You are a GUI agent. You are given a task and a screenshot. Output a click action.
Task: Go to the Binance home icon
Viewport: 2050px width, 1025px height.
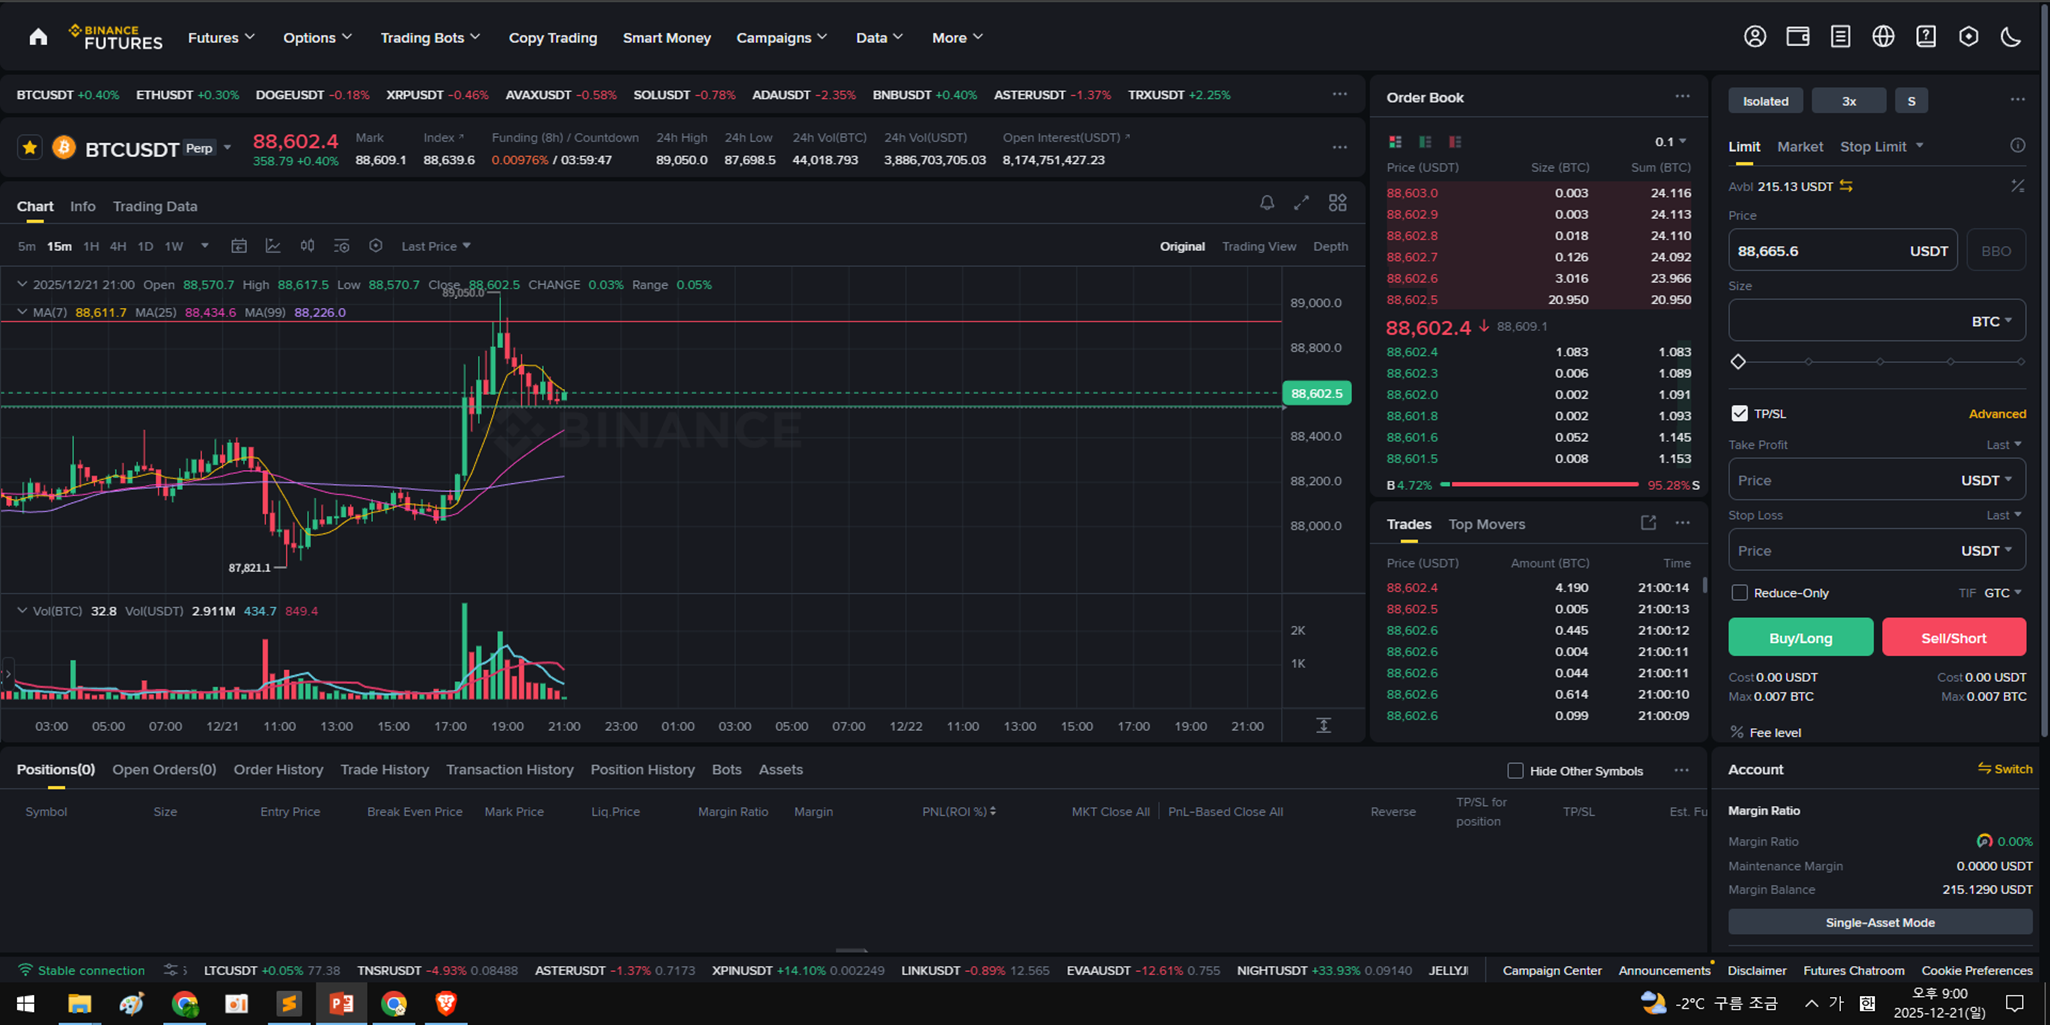38,37
